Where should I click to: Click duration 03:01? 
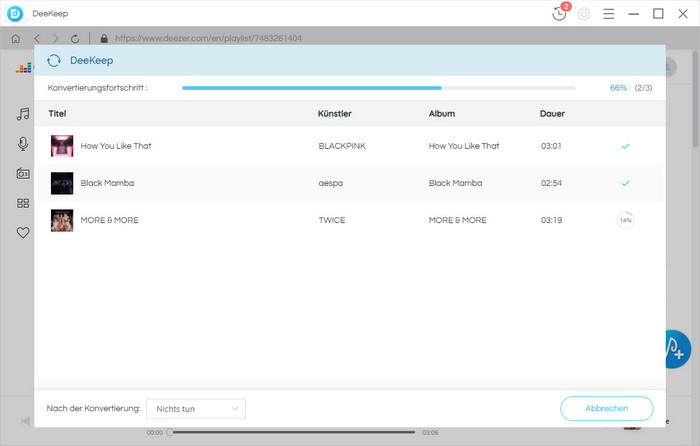(x=551, y=146)
